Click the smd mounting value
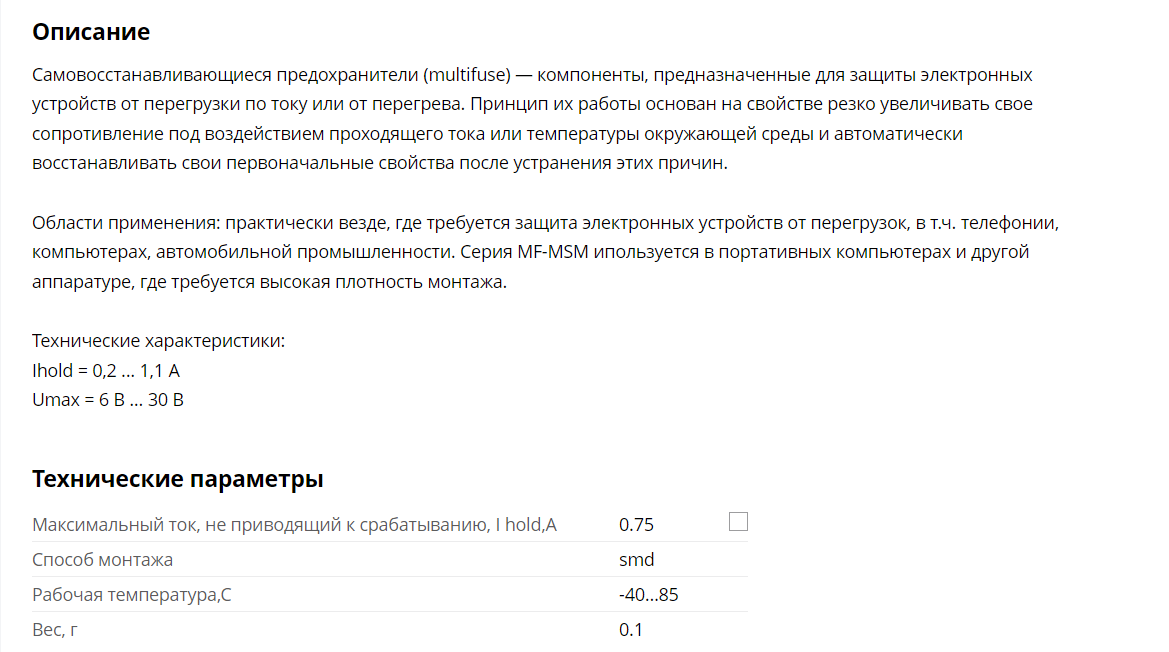The image size is (1169, 652). (637, 560)
